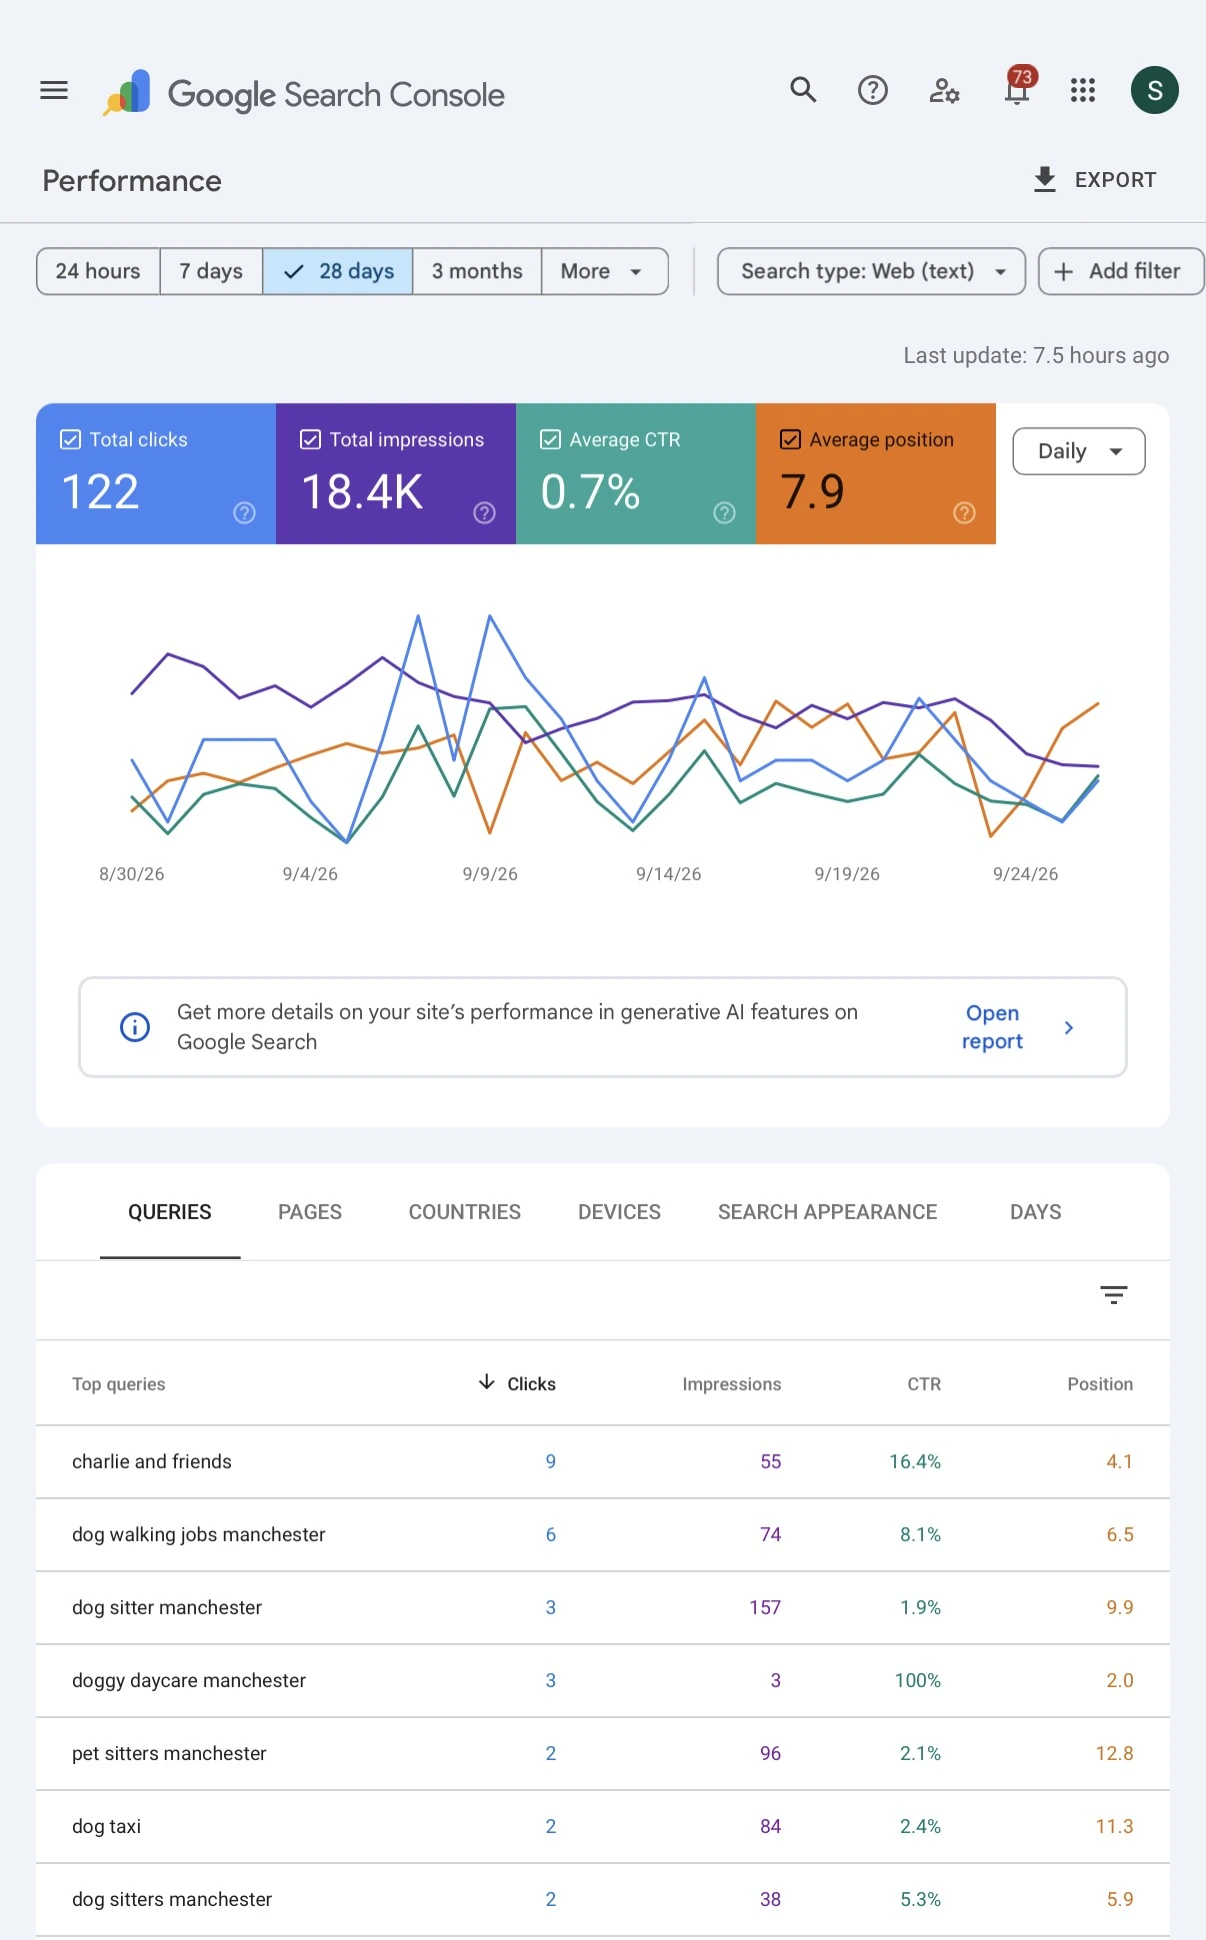Switch to the COUNTRIES tab
The width and height of the screenshot is (1206, 1940).
[465, 1212]
